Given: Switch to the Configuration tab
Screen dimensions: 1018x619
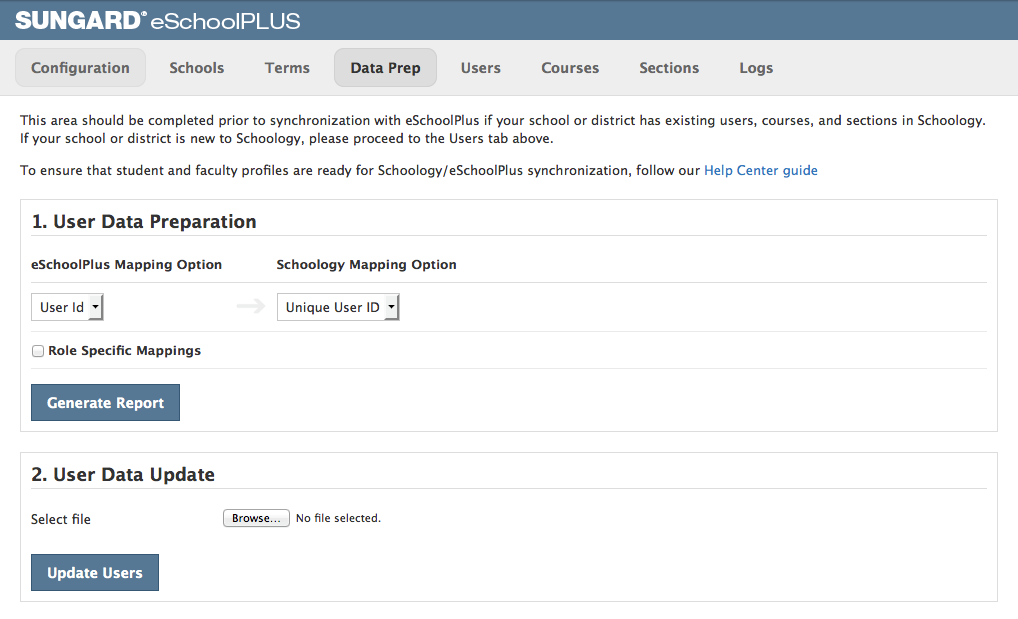Looking at the screenshot, I should [80, 68].
